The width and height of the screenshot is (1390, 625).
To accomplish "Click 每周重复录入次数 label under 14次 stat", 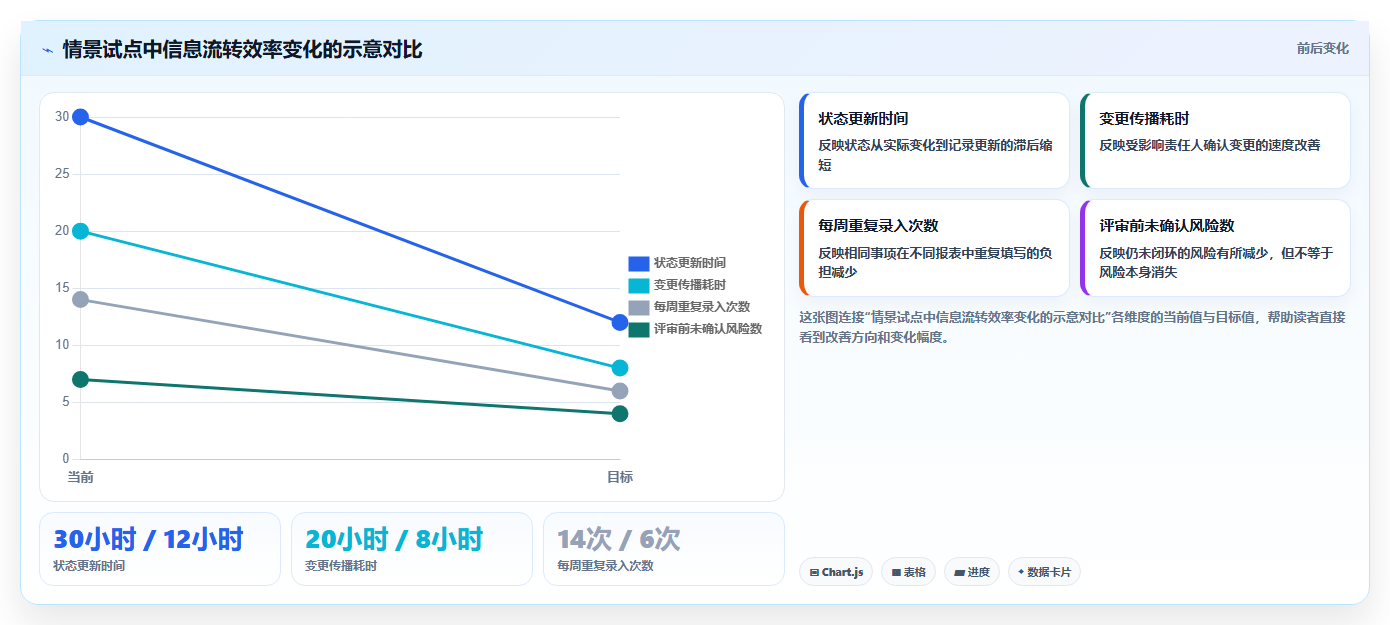I will (605, 566).
